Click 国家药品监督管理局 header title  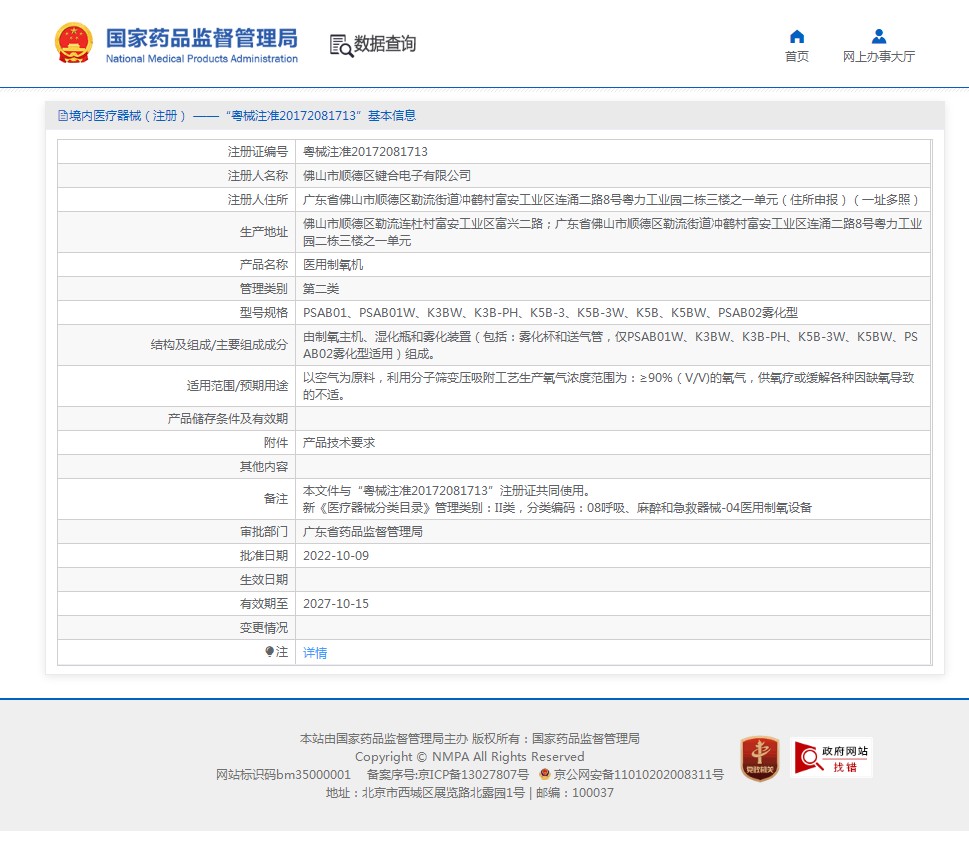(201, 38)
